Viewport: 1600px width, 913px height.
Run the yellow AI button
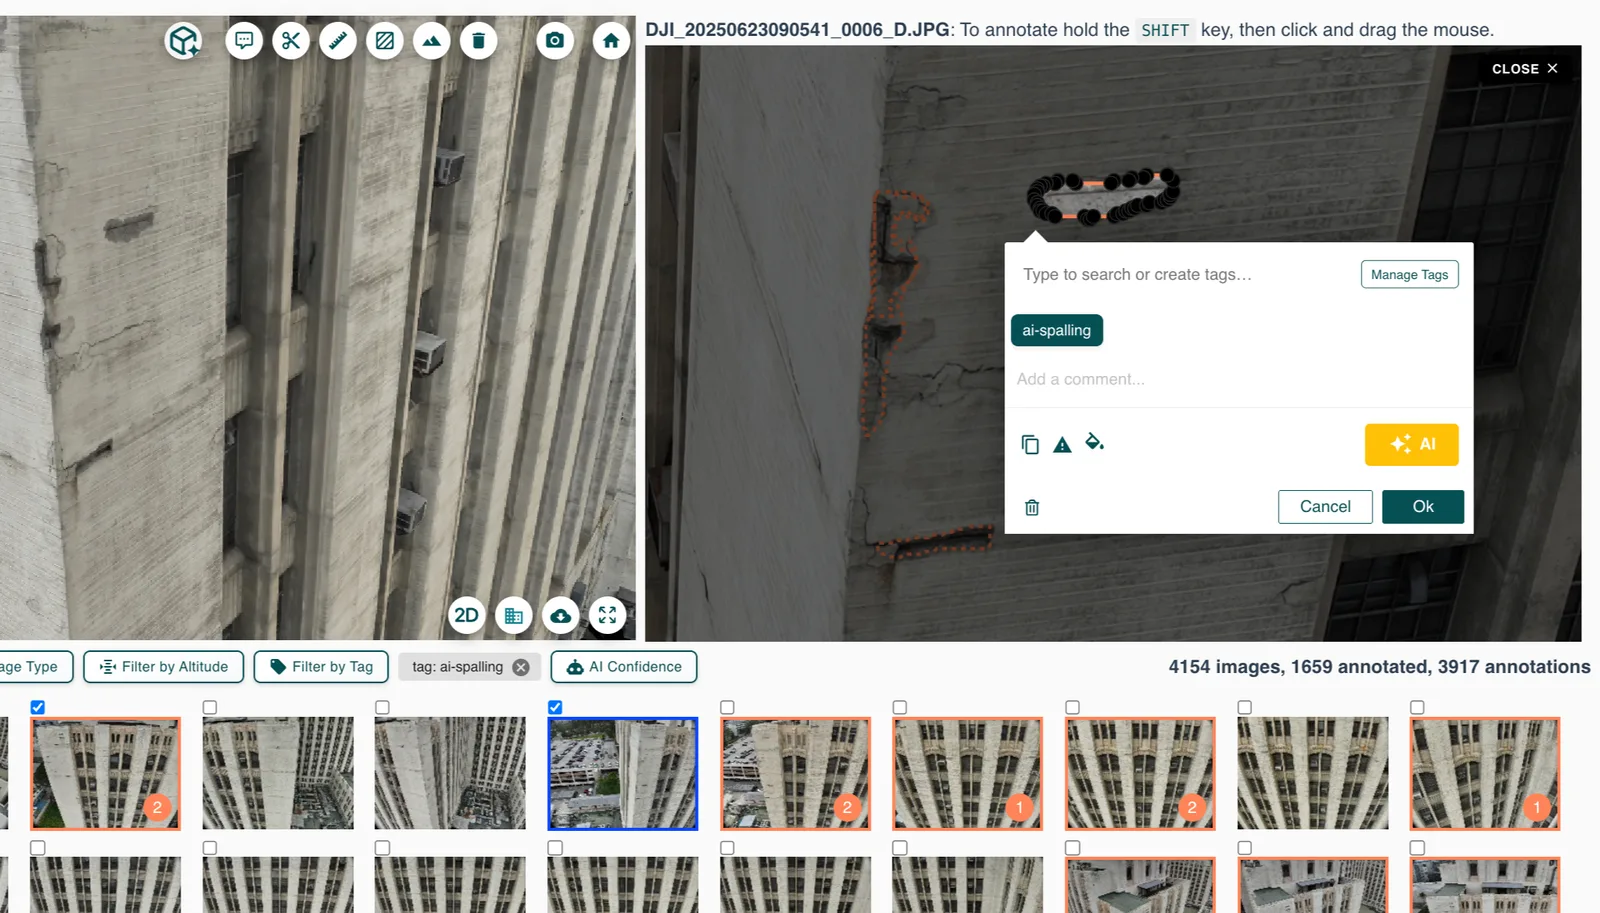[x=1411, y=445]
